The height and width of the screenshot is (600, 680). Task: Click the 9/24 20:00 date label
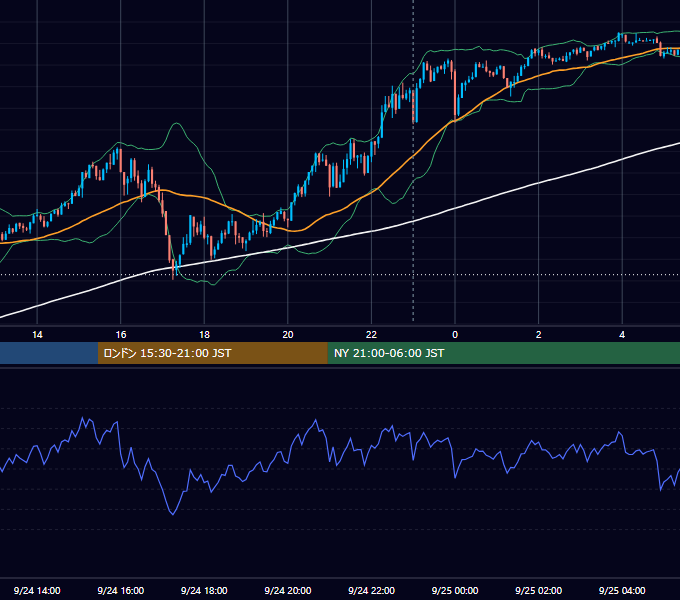click(x=288, y=590)
